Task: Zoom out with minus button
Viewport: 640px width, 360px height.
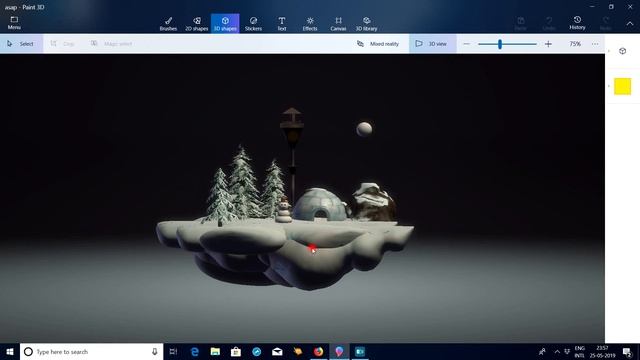Action: pos(467,44)
